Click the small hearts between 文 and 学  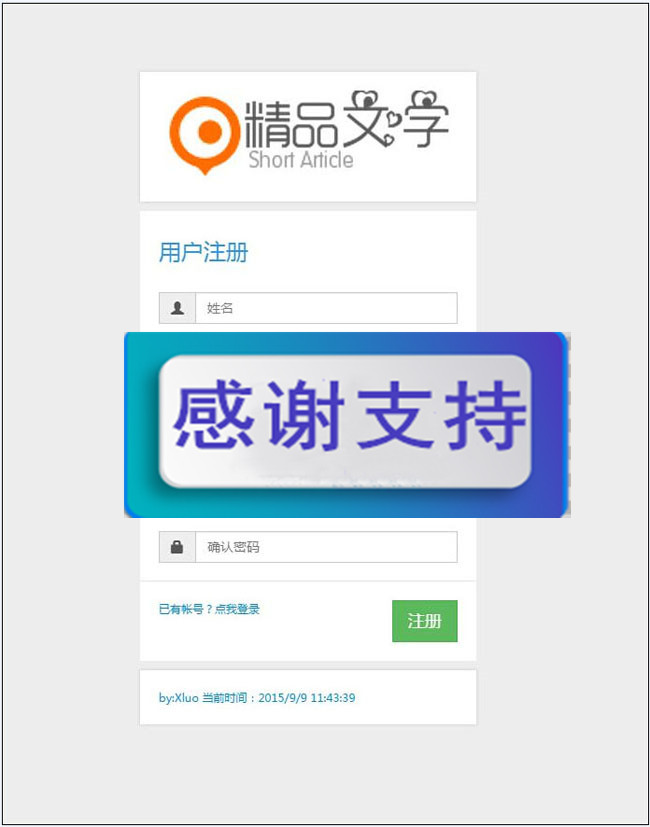coord(390,129)
